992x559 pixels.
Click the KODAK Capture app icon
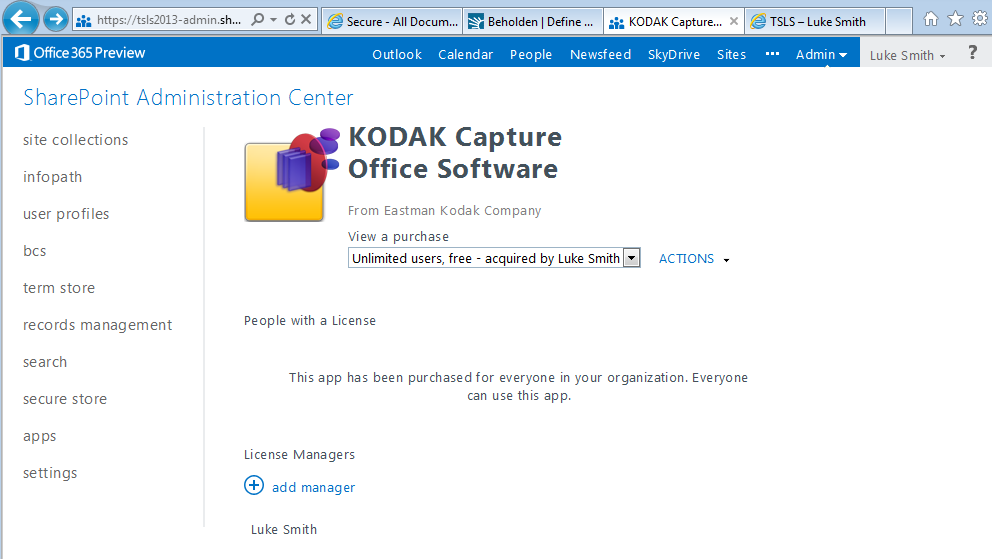pos(292,176)
